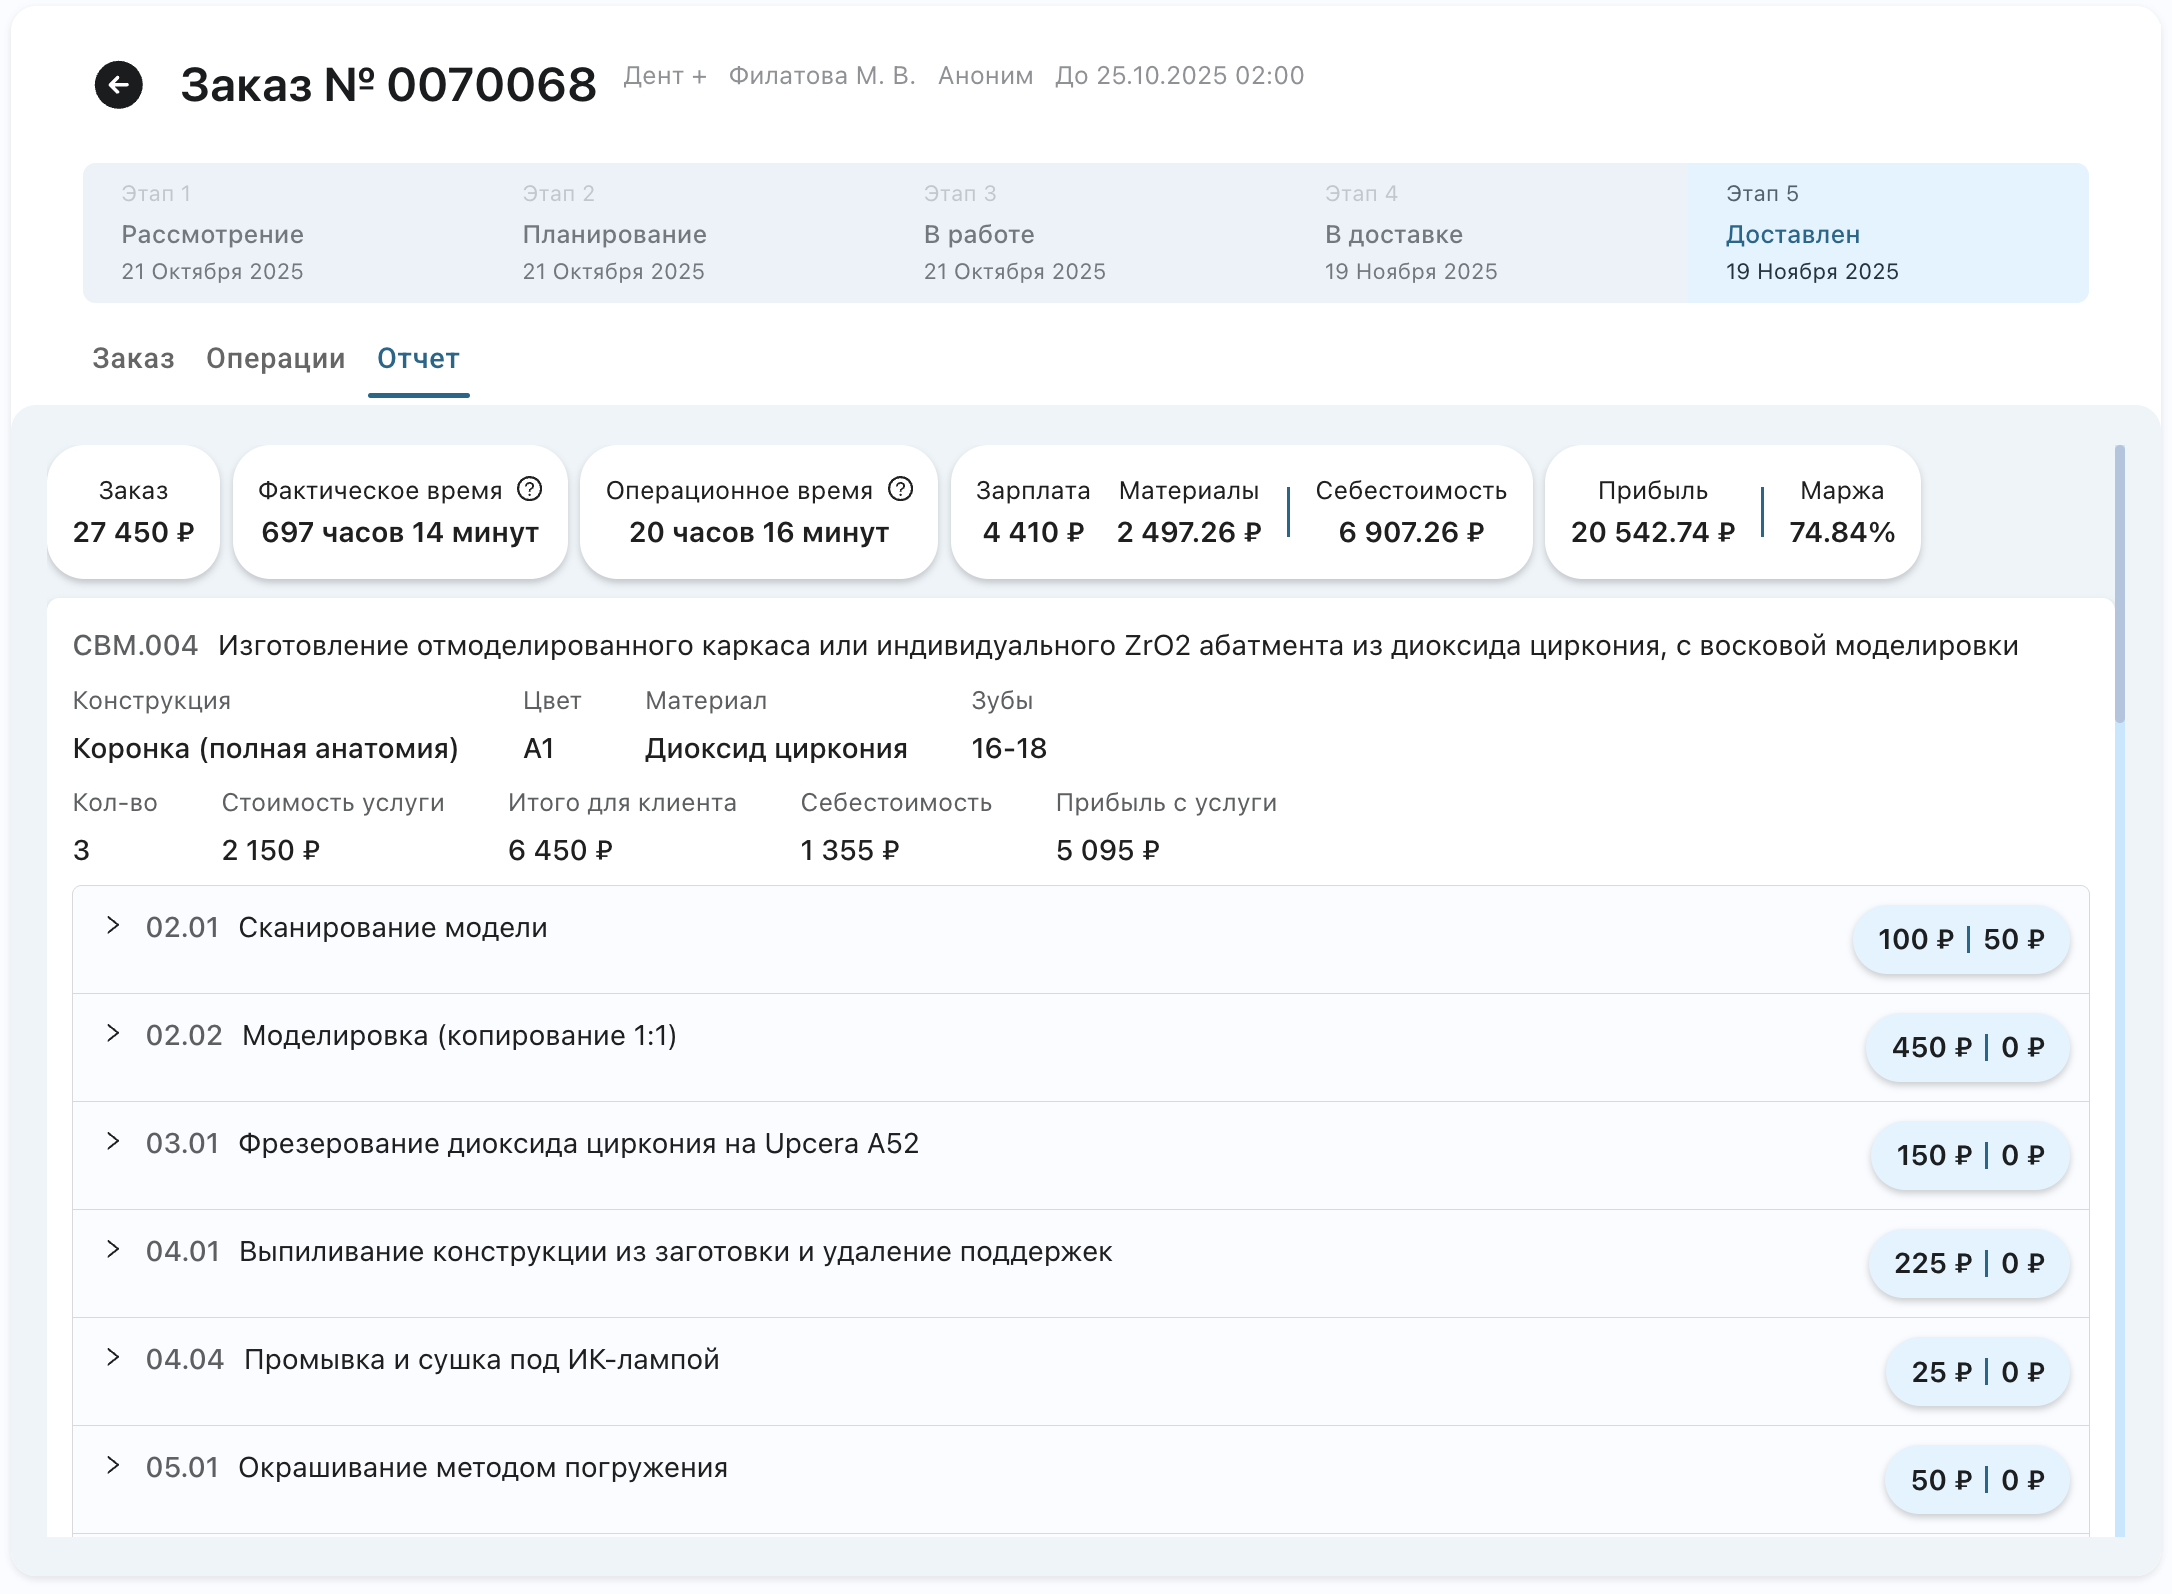The height and width of the screenshot is (1594, 2172).
Task: Expand 05.01 Окрашивание методом погружения row
Action: click(114, 1466)
